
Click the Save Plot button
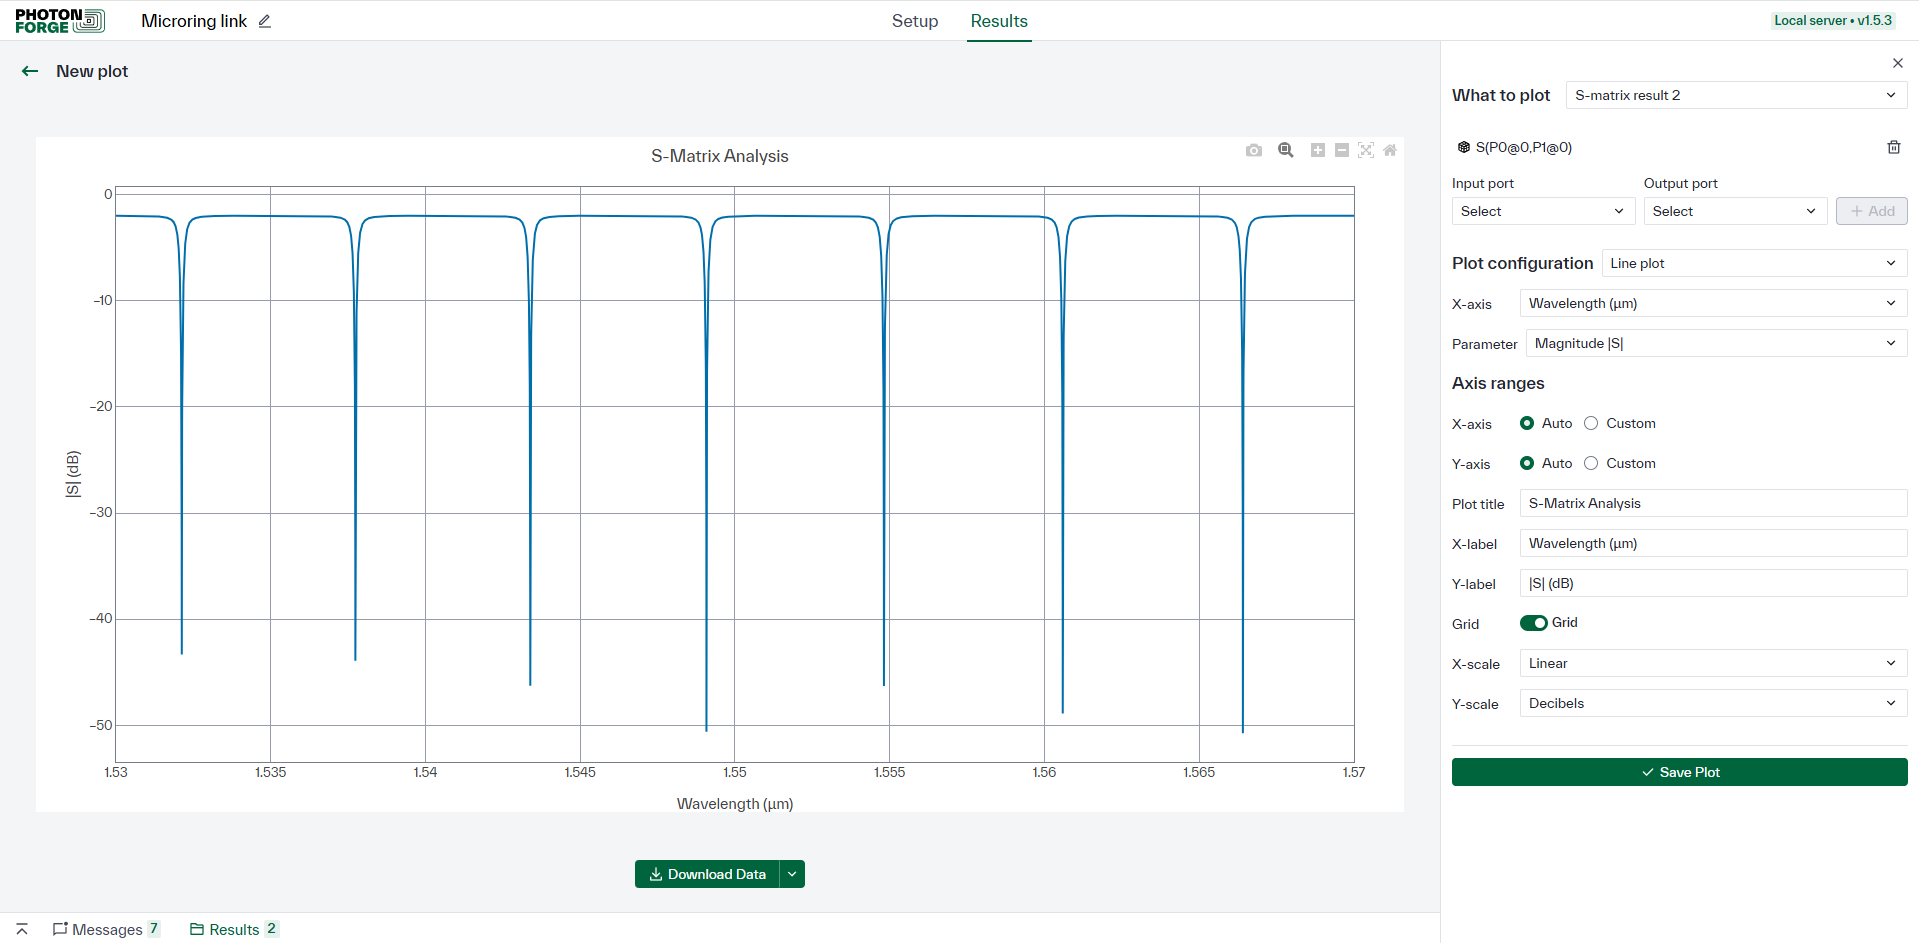click(x=1679, y=772)
